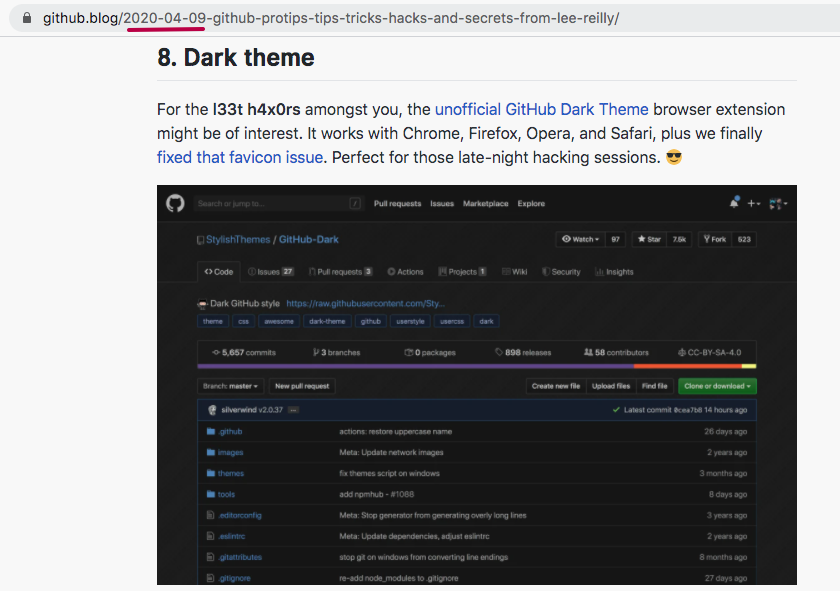View 898 releases
Image resolution: width=840 pixels, height=591 pixels.
pyautogui.click(x=523, y=353)
